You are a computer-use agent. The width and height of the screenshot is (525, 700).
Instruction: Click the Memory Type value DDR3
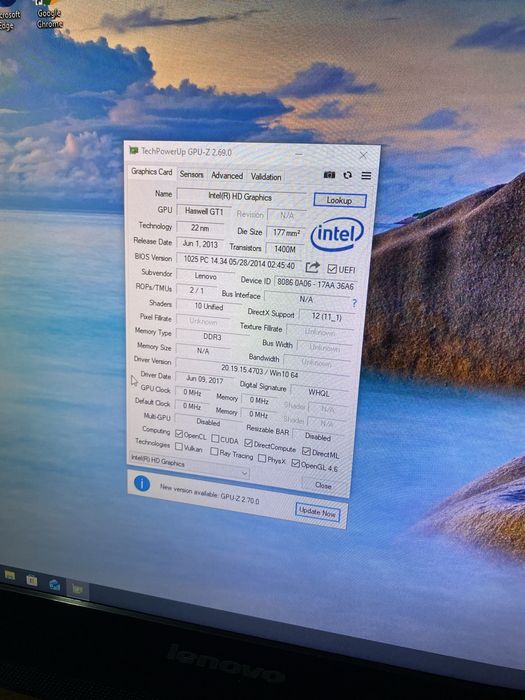[x=212, y=336]
